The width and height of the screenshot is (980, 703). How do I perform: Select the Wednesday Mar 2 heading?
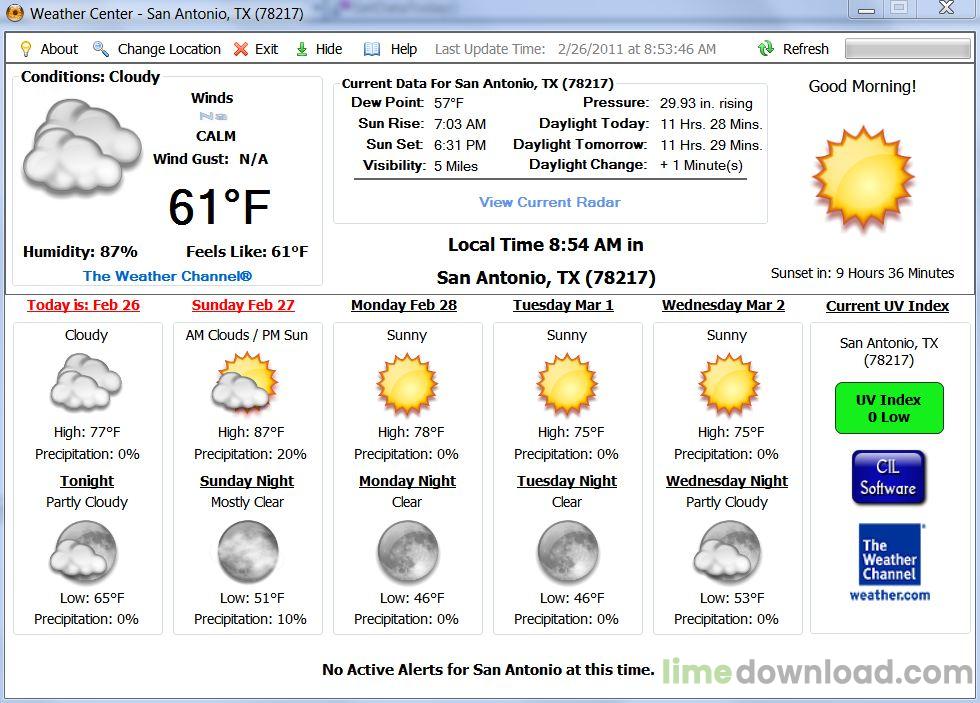723,305
